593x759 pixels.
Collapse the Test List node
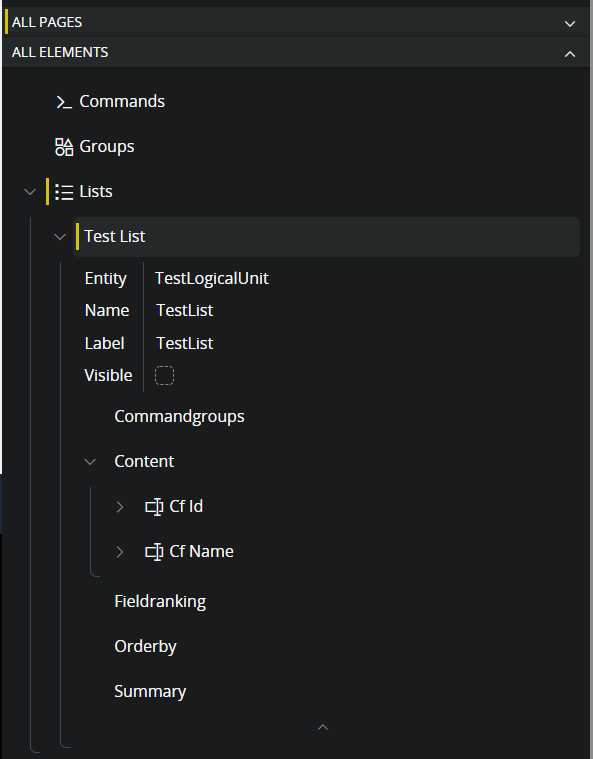60,237
